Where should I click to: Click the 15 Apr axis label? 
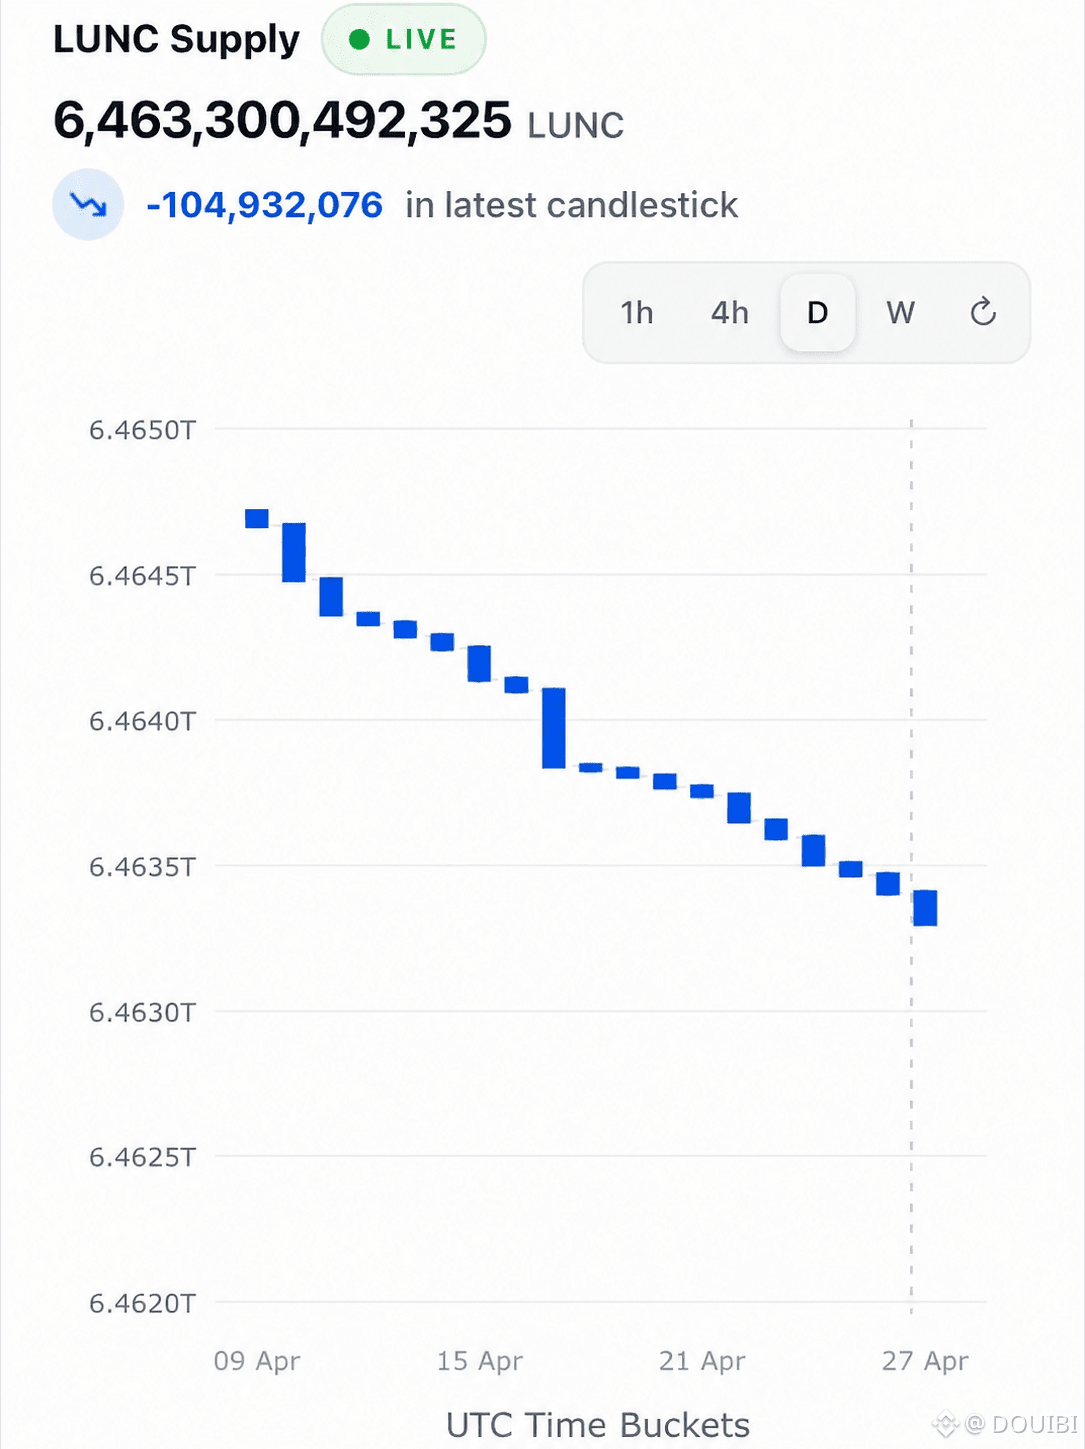pyautogui.click(x=480, y=1361)
